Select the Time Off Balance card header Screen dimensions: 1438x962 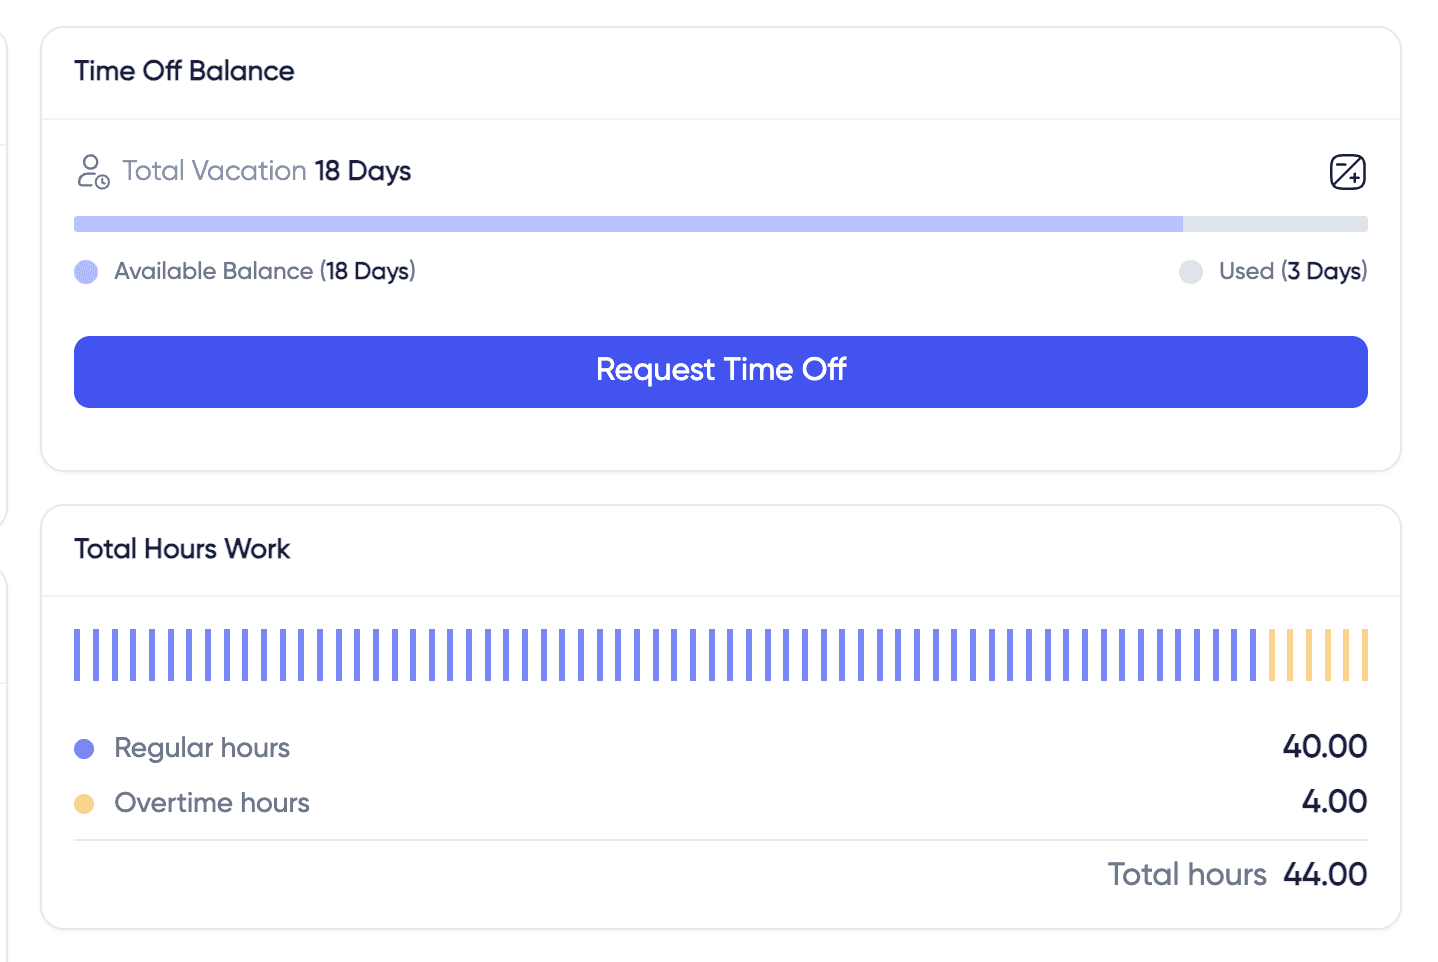[x=185, y=71]
